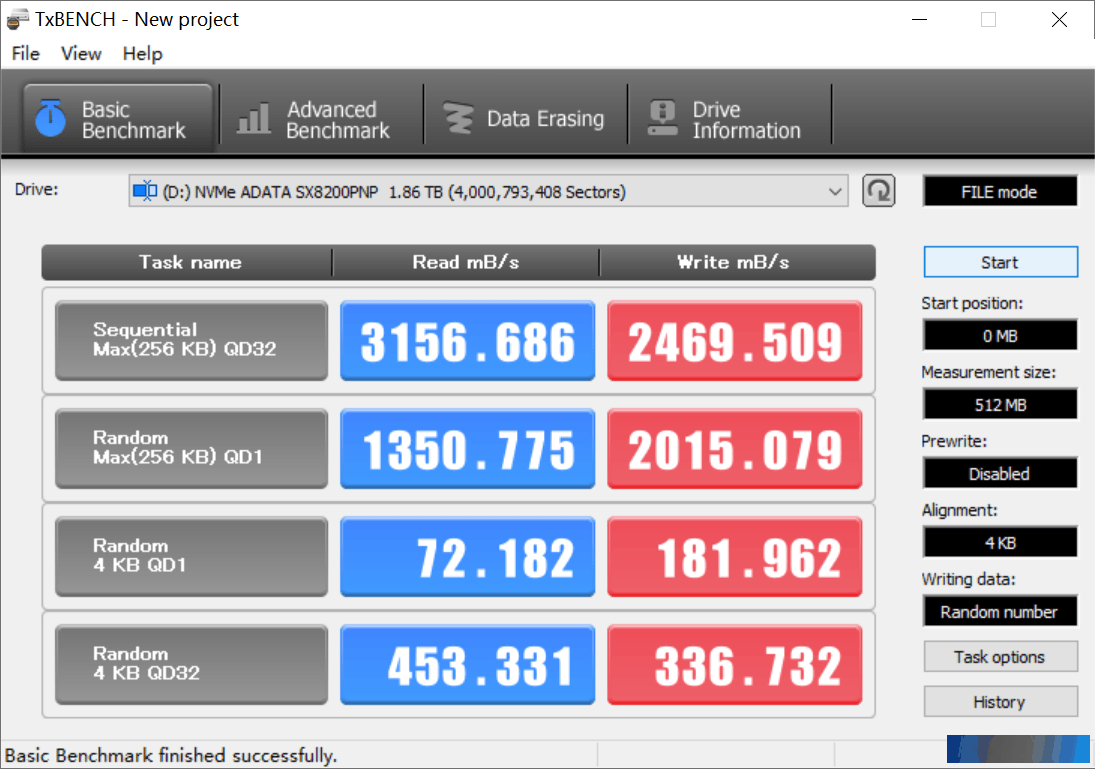
Task: Open the Writing data Random number dropdown
Action: click(1000, 612)
